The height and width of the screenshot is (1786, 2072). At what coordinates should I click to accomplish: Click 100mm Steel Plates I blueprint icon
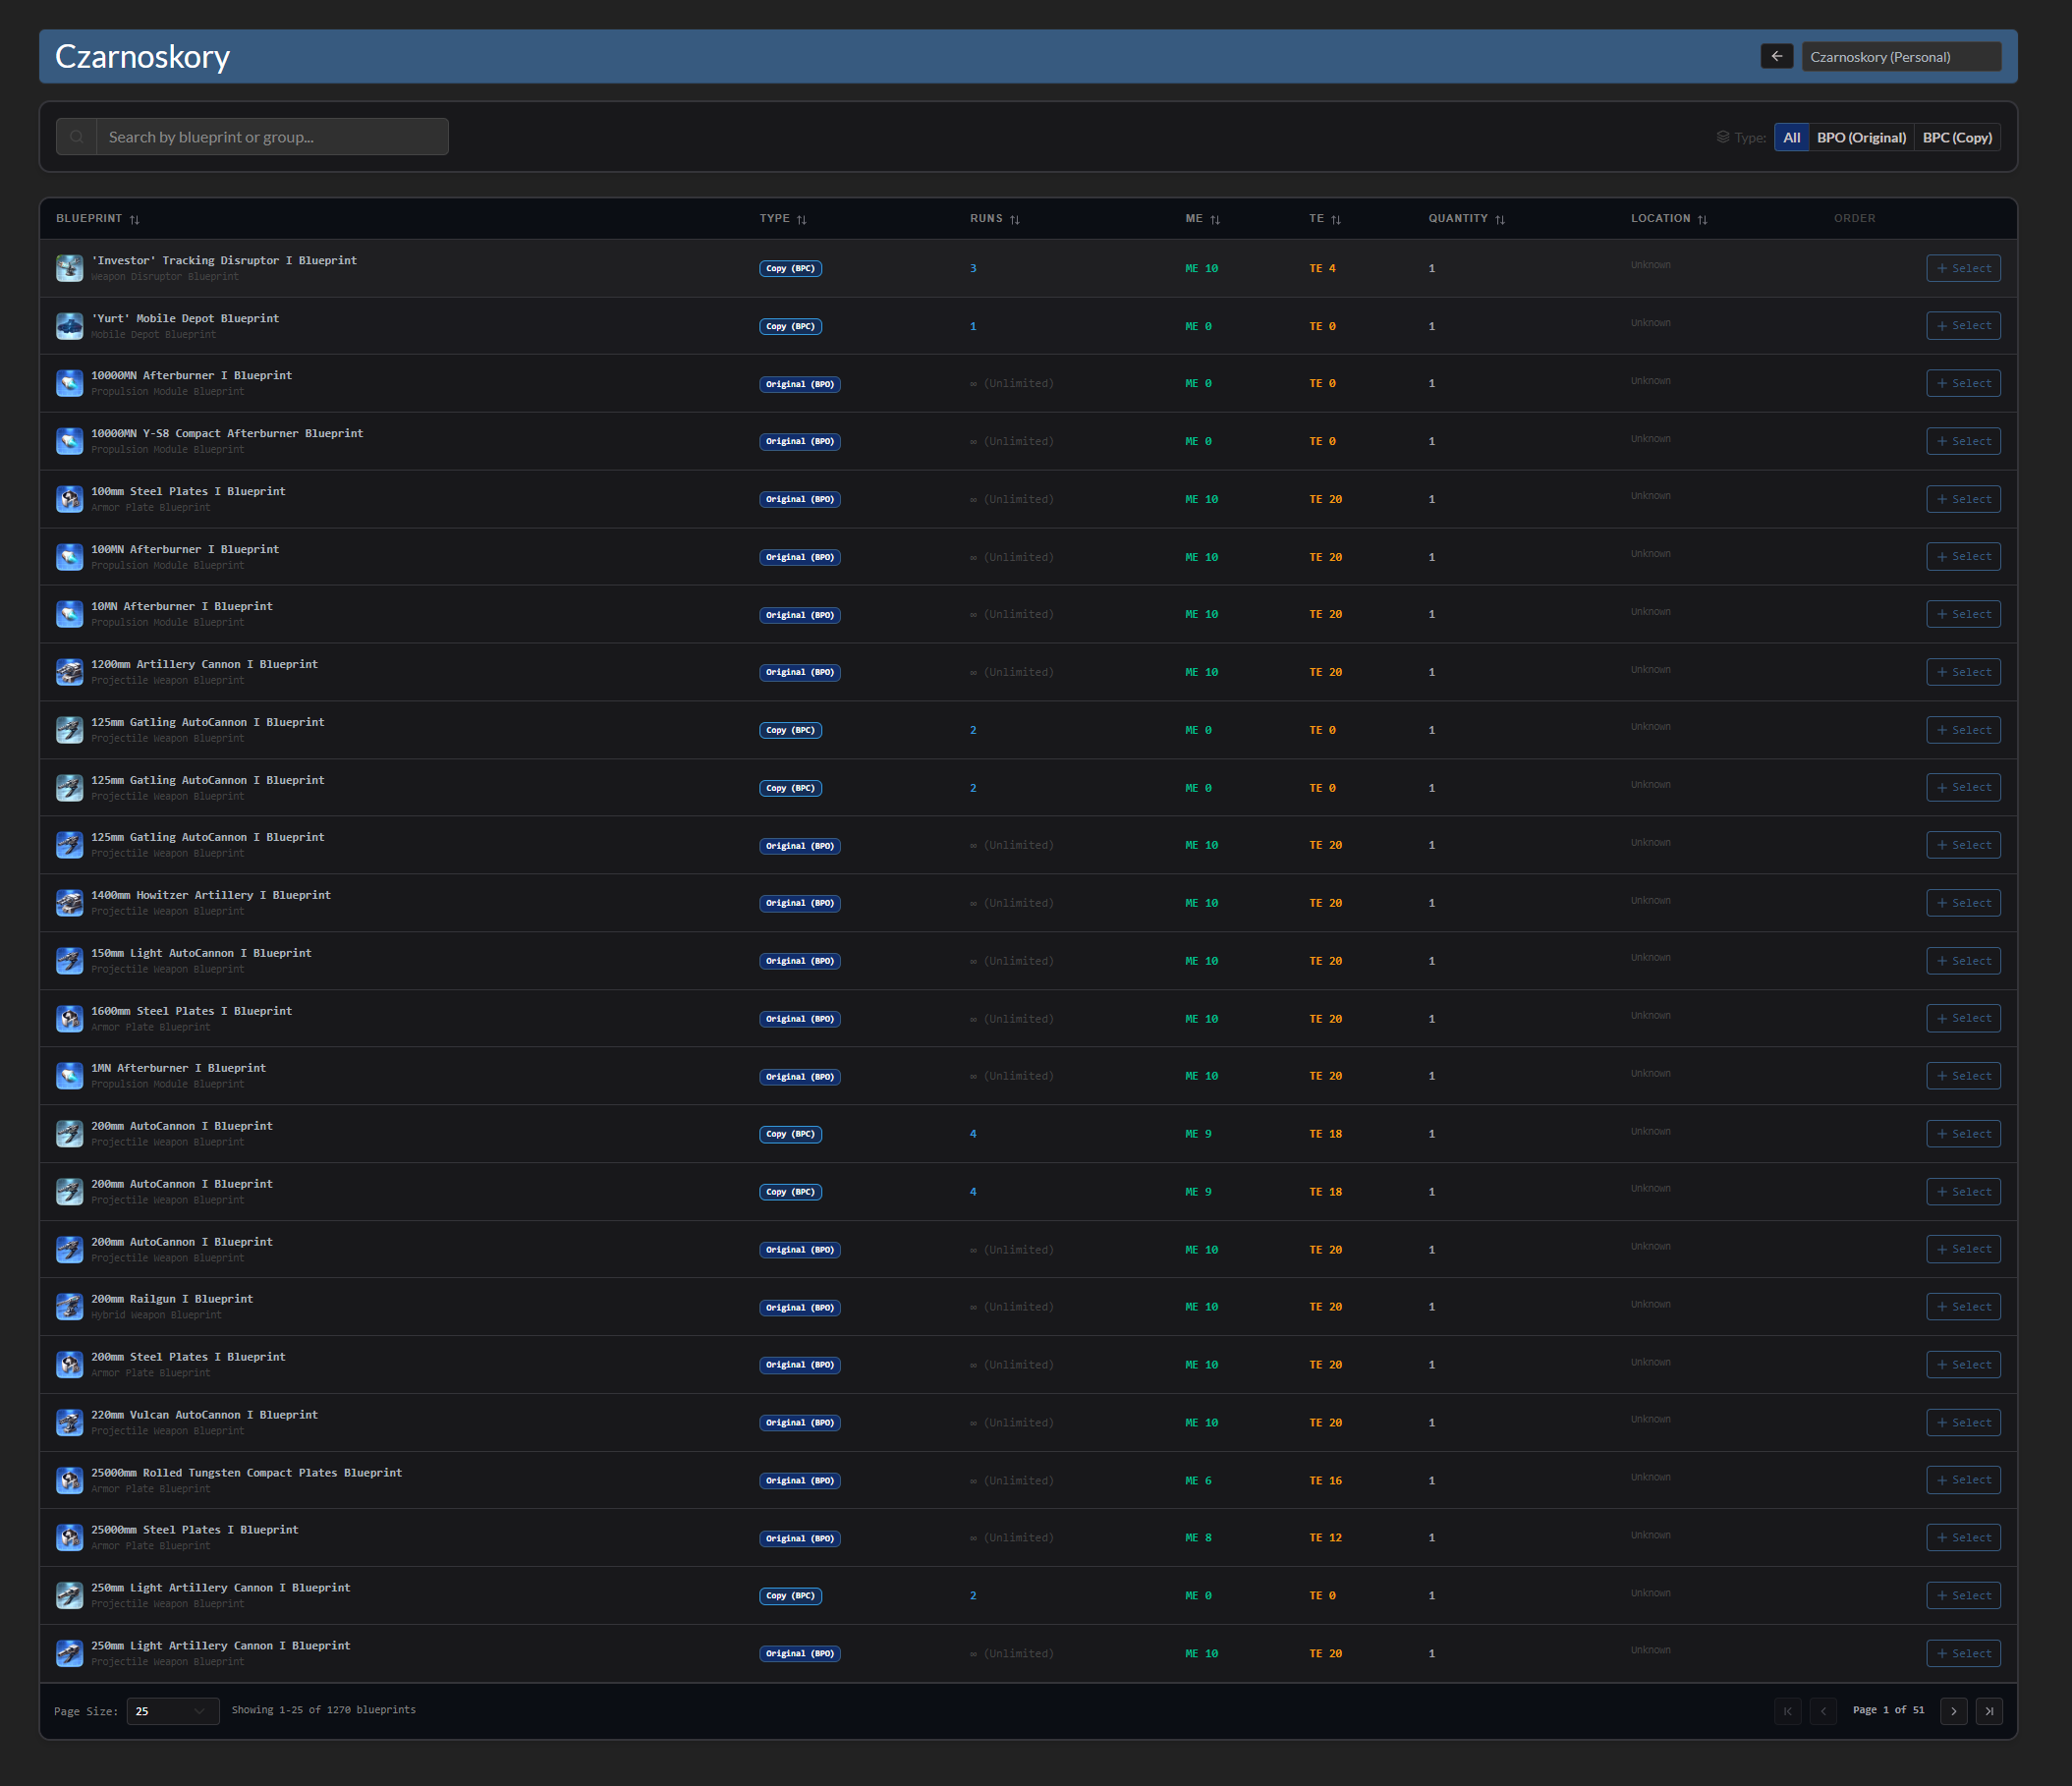[x=70, y=499]
